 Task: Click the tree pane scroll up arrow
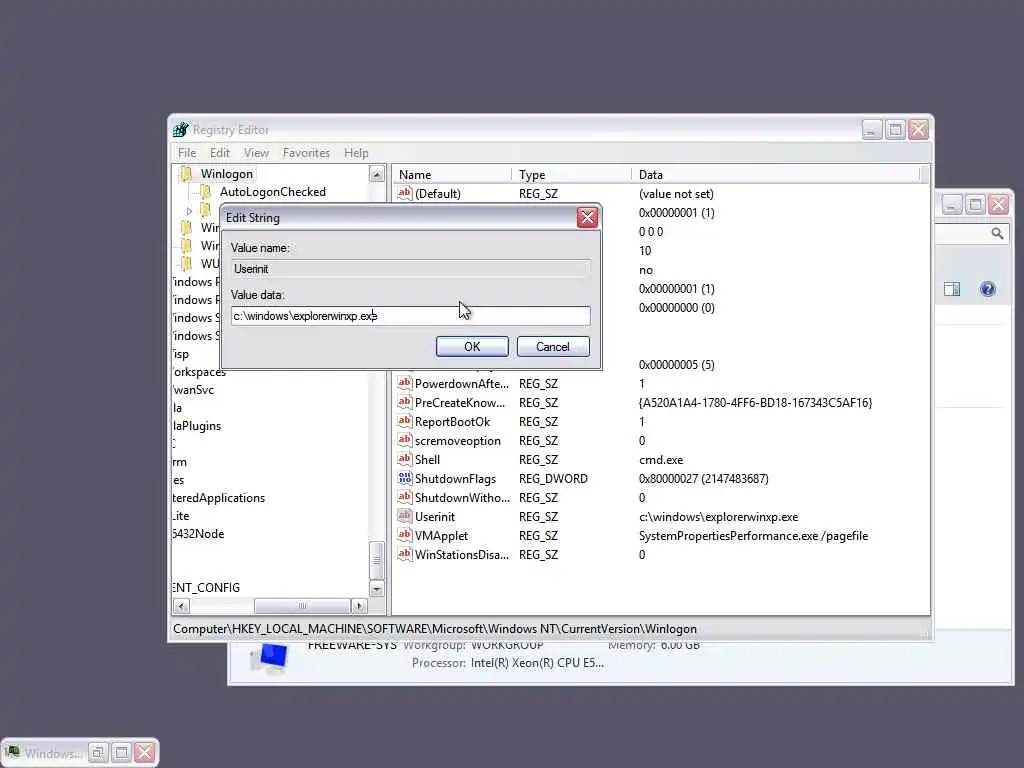pyautogui.click(x=377, y=174)
